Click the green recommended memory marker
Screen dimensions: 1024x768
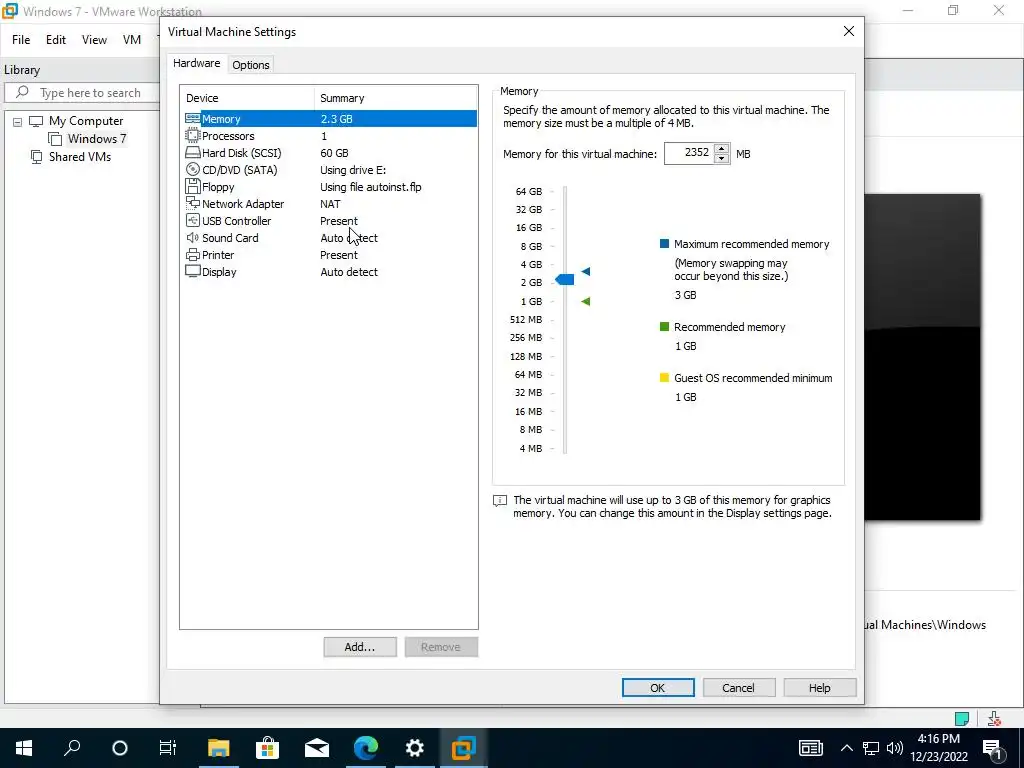click(586, 301)
